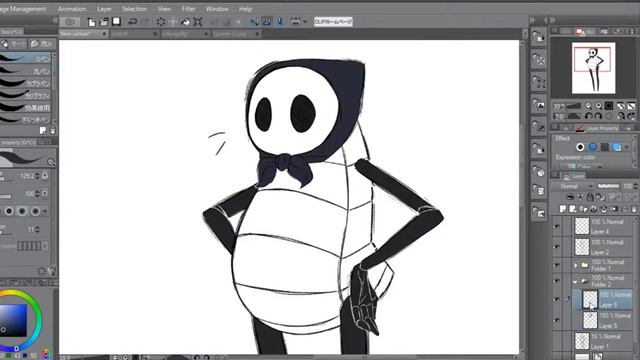Select the Border effect circle icon
640x360 pixels.
pos(580,147)
